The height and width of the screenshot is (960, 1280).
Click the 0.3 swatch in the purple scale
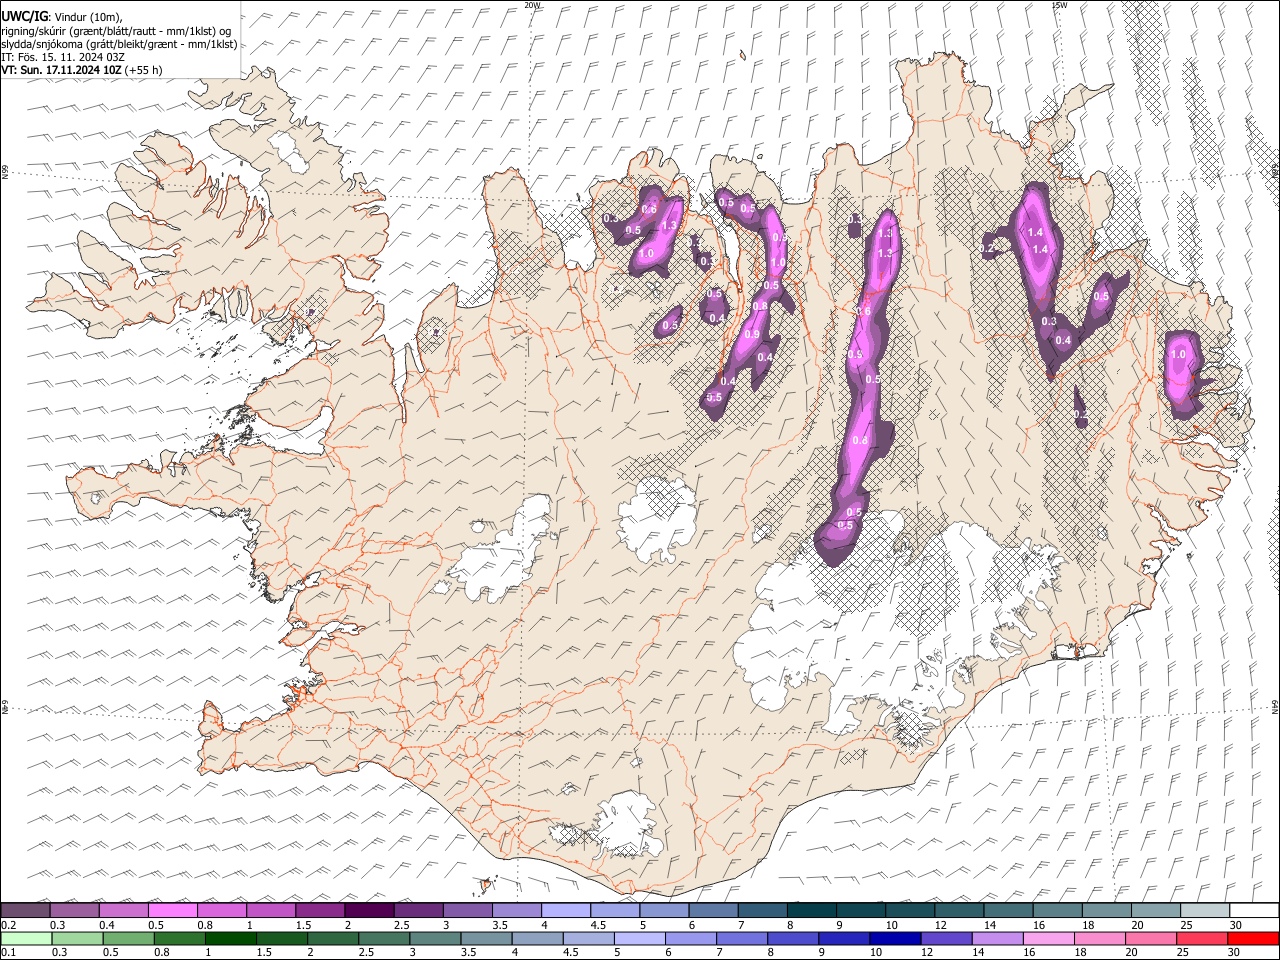coord(75,911)
